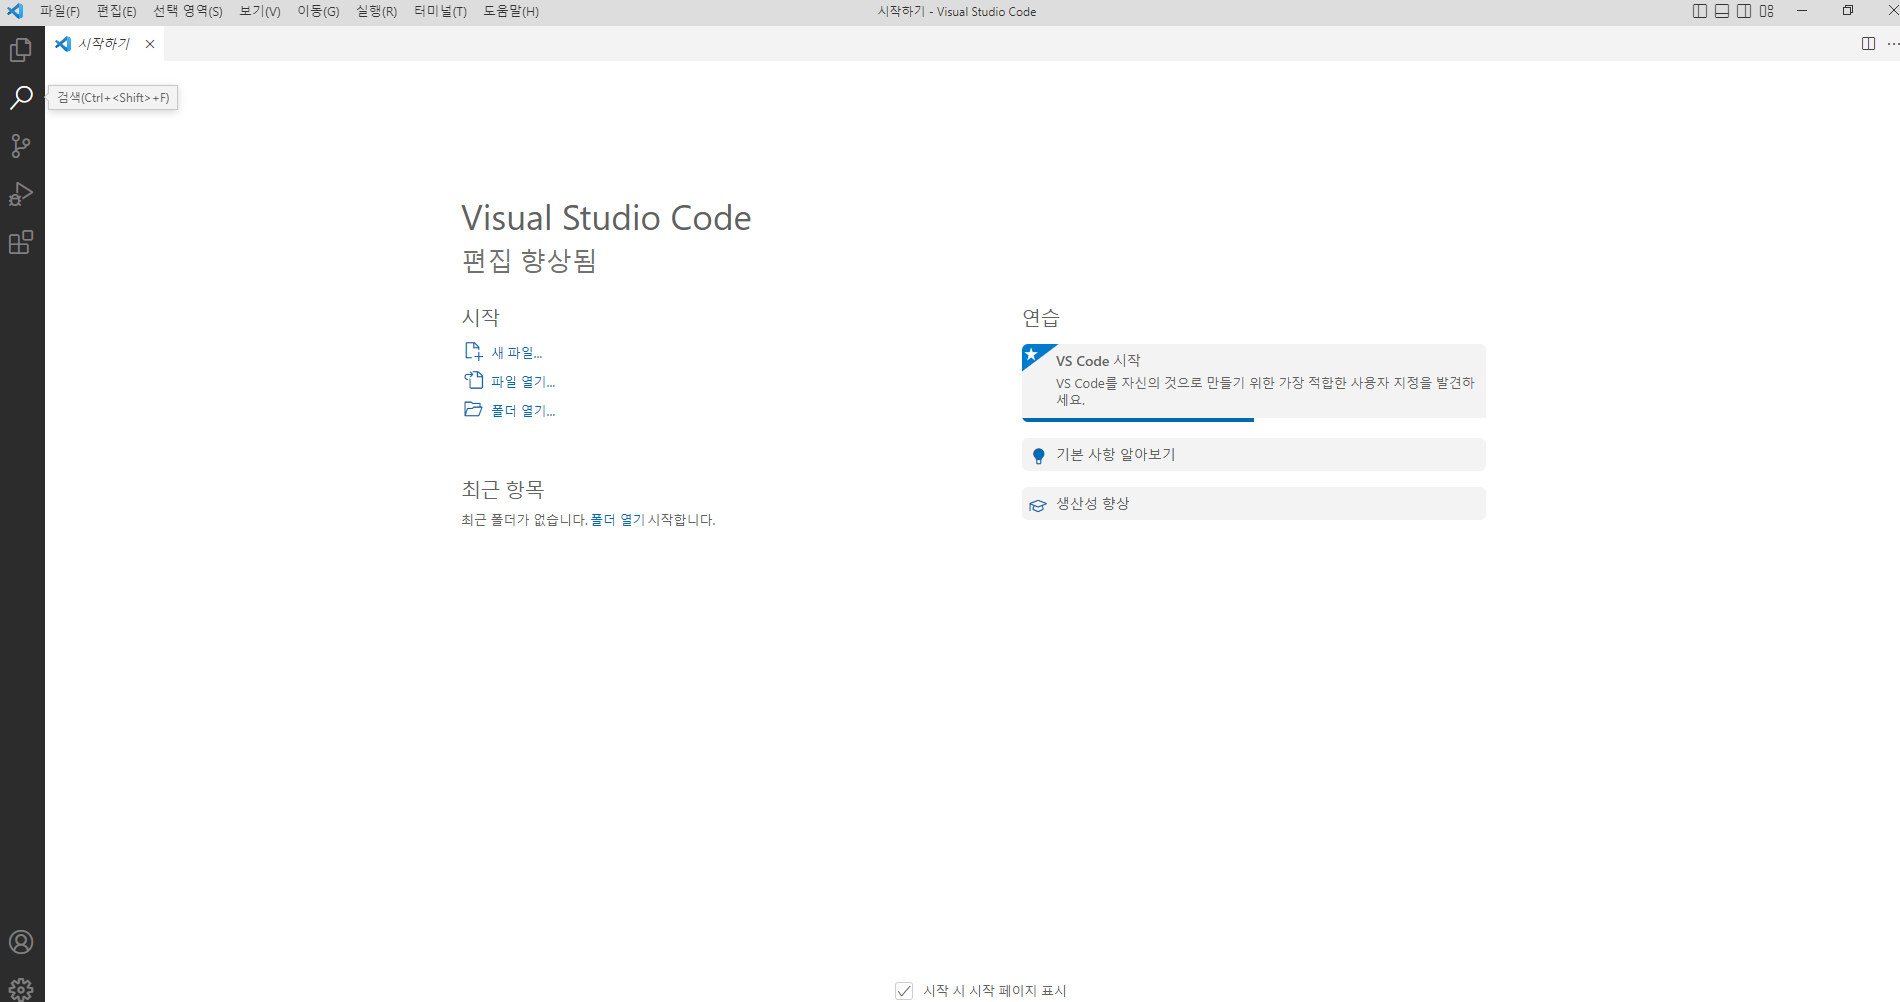Open the Customize Layout icon
This screenshot has width=1900, height=1002.
1767,11
